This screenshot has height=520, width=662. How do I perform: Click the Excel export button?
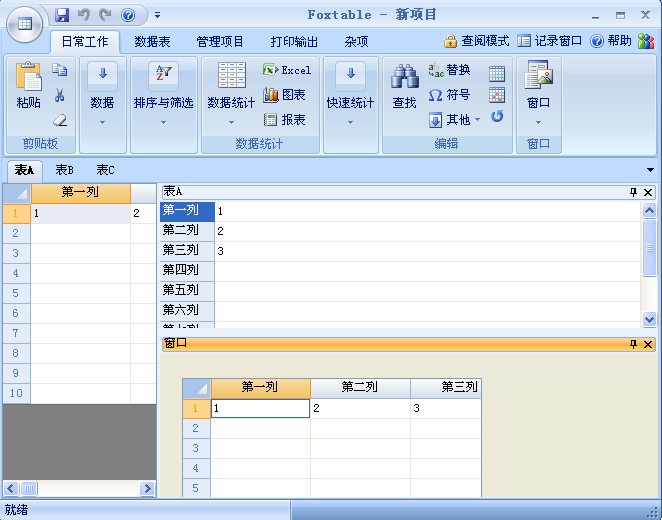tap(287, 70)
